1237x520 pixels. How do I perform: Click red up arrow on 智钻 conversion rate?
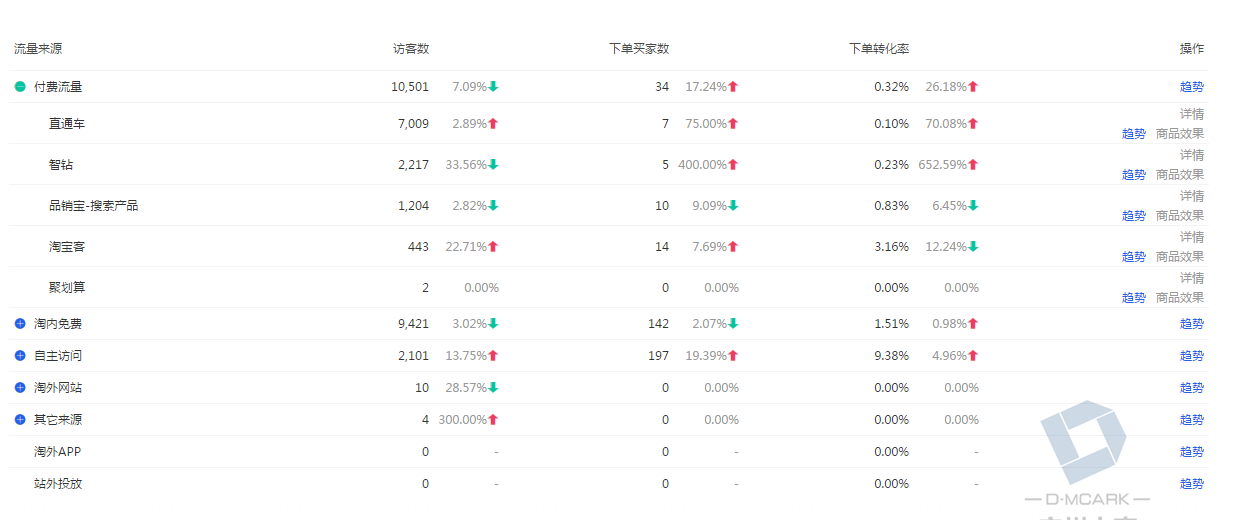coord(973,165)
